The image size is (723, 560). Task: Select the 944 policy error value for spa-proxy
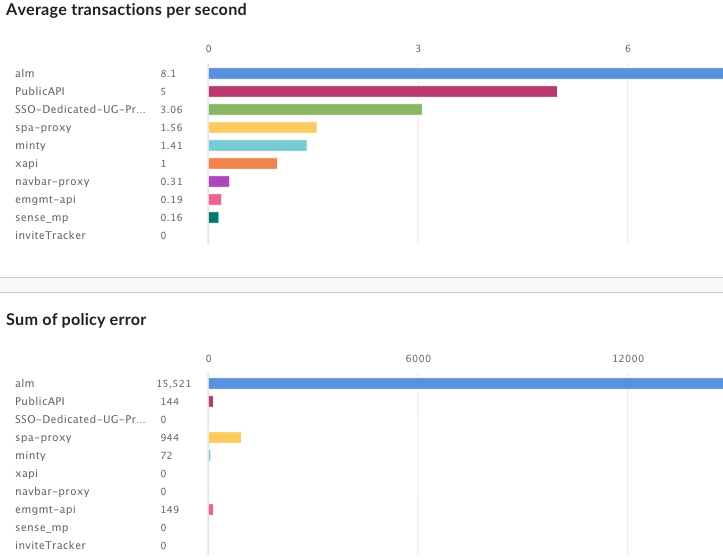[169, 437]
